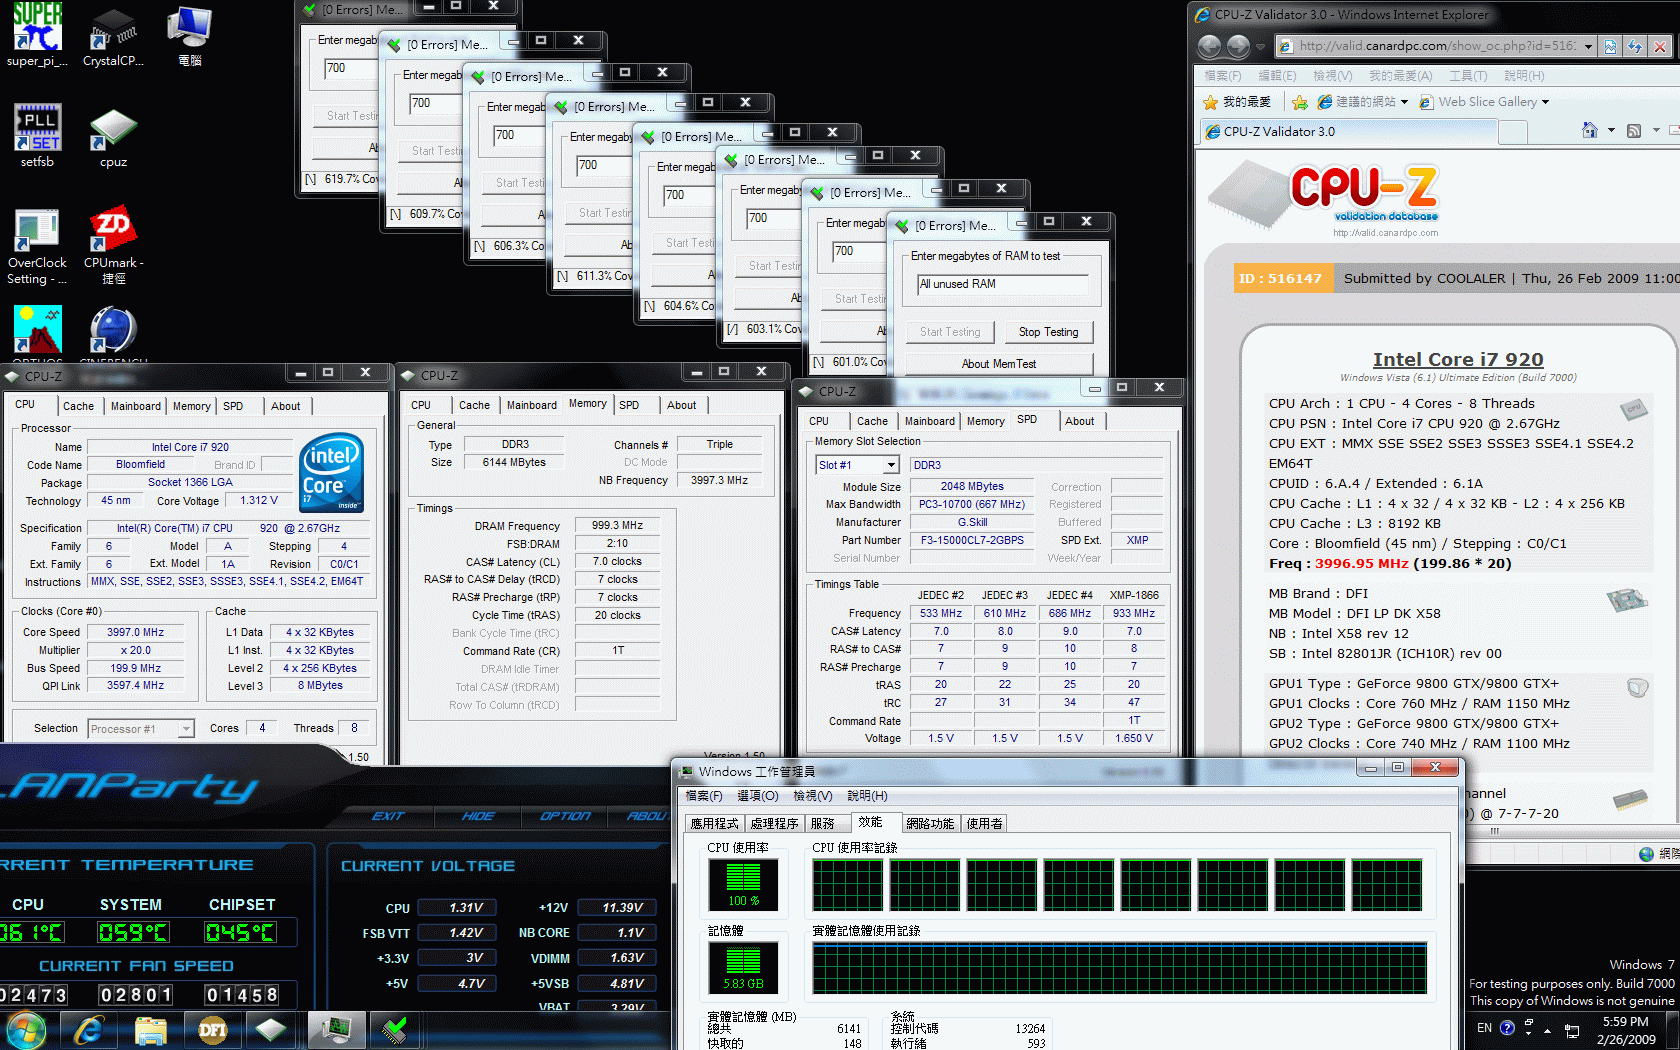The width and height of the screenshot is (1680, 1050).
Task: Open the Processes (處理程序) Task Manager tab
Action: (774, 824)
